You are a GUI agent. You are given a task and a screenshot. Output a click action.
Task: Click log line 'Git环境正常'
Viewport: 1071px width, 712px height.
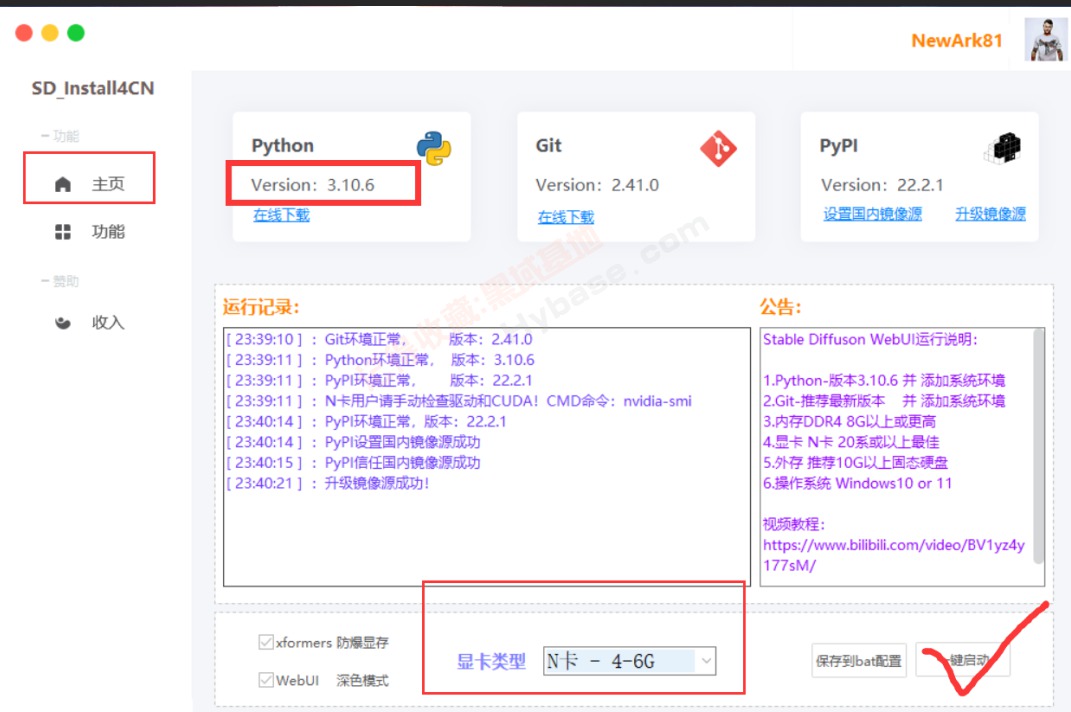pyautogui.click(x=379, y=340)
